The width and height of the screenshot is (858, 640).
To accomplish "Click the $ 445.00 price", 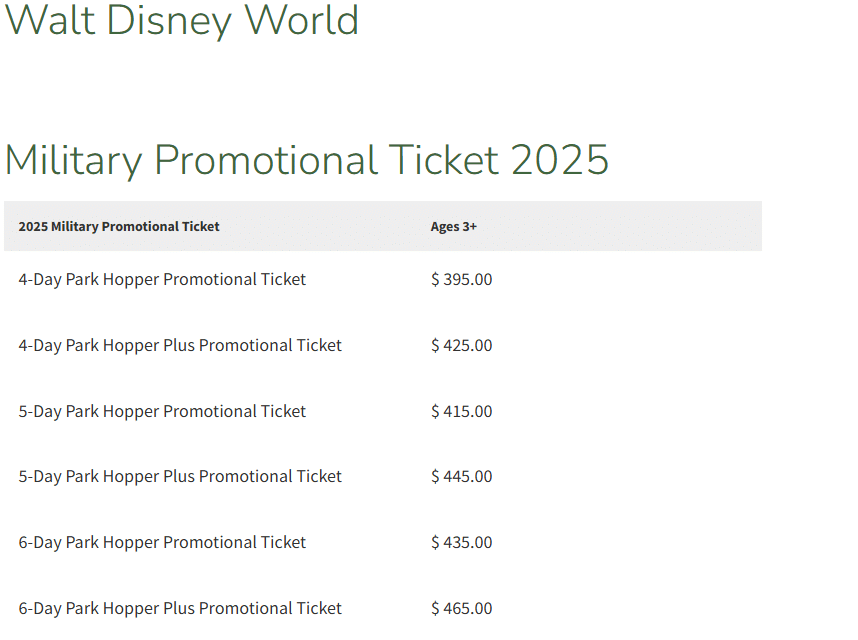I will (462, 477).
